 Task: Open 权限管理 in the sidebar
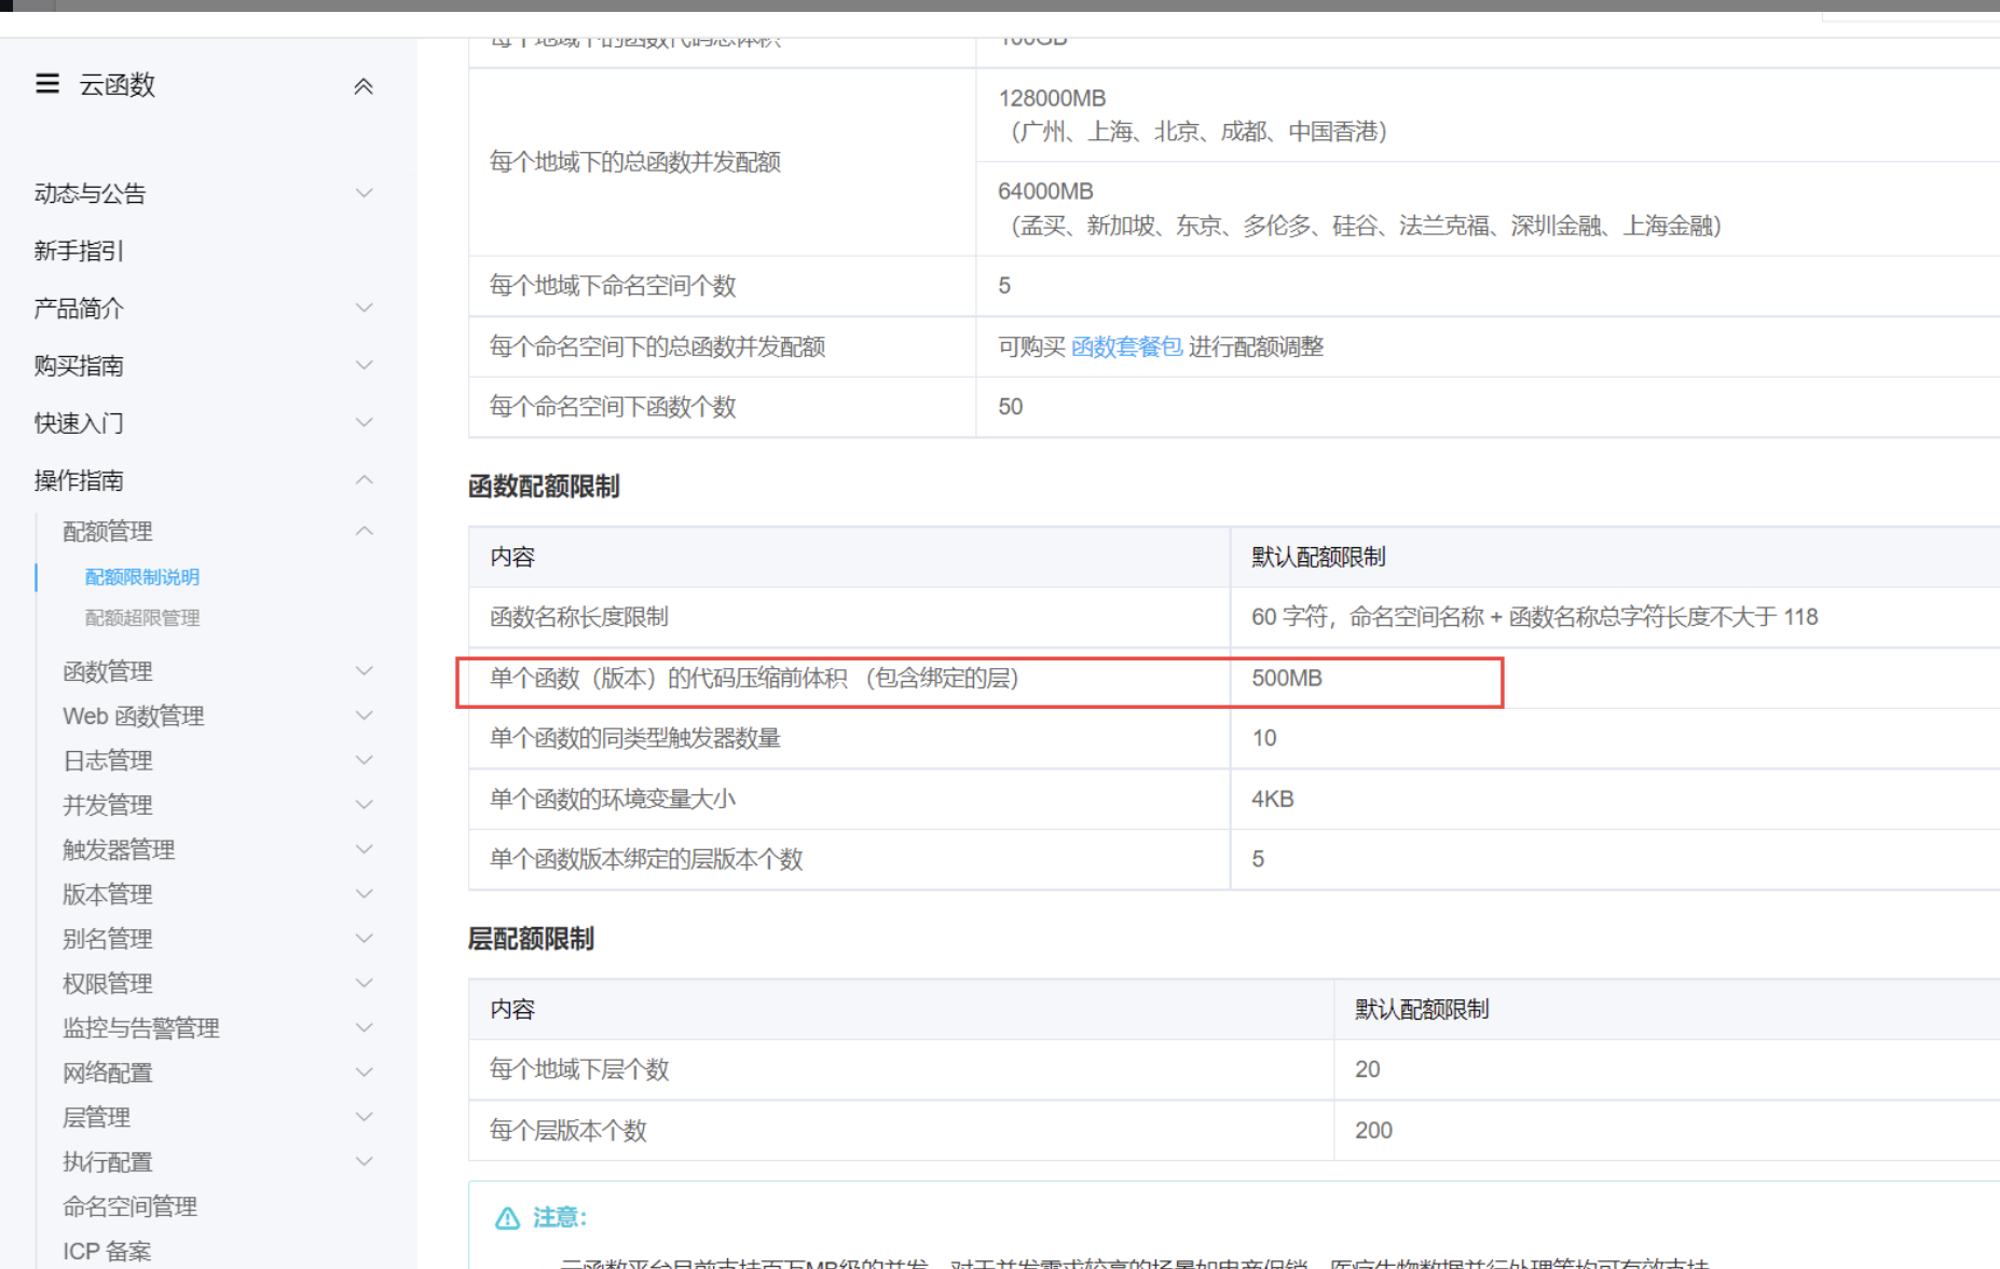point(108,983)
